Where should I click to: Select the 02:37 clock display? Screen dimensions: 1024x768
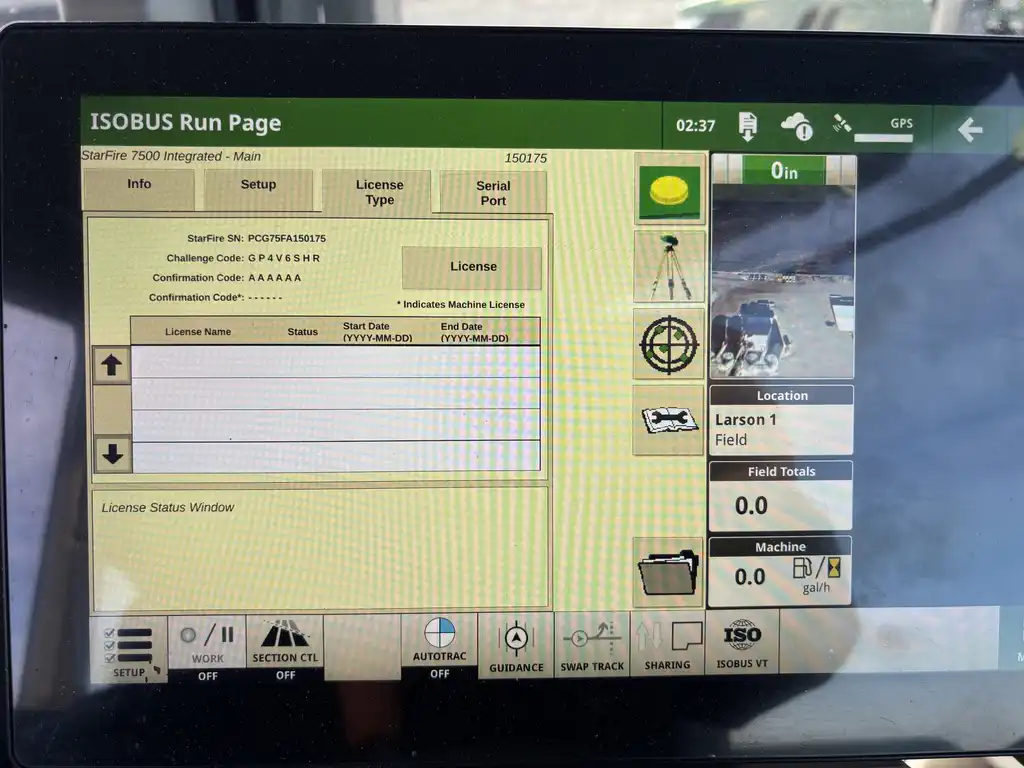696,125
